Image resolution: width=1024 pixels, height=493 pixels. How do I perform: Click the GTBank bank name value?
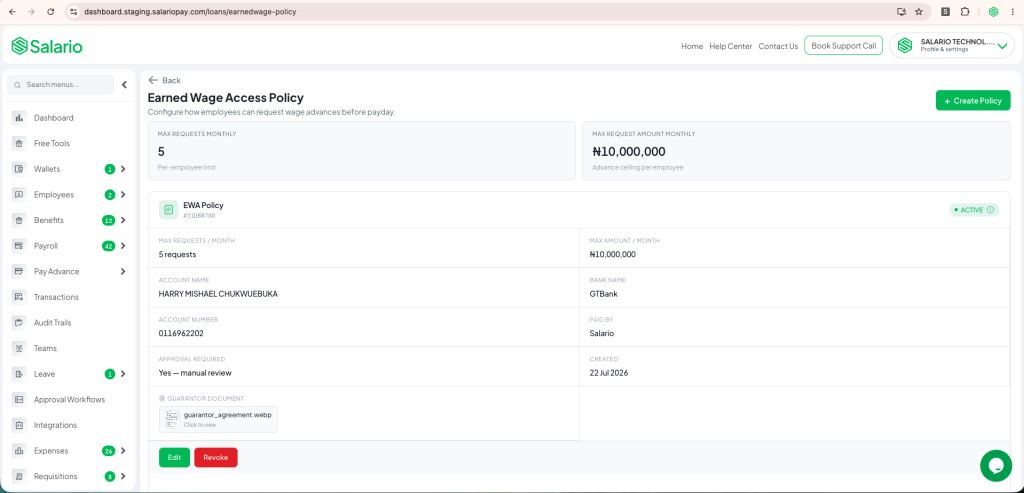coord(603,294)
